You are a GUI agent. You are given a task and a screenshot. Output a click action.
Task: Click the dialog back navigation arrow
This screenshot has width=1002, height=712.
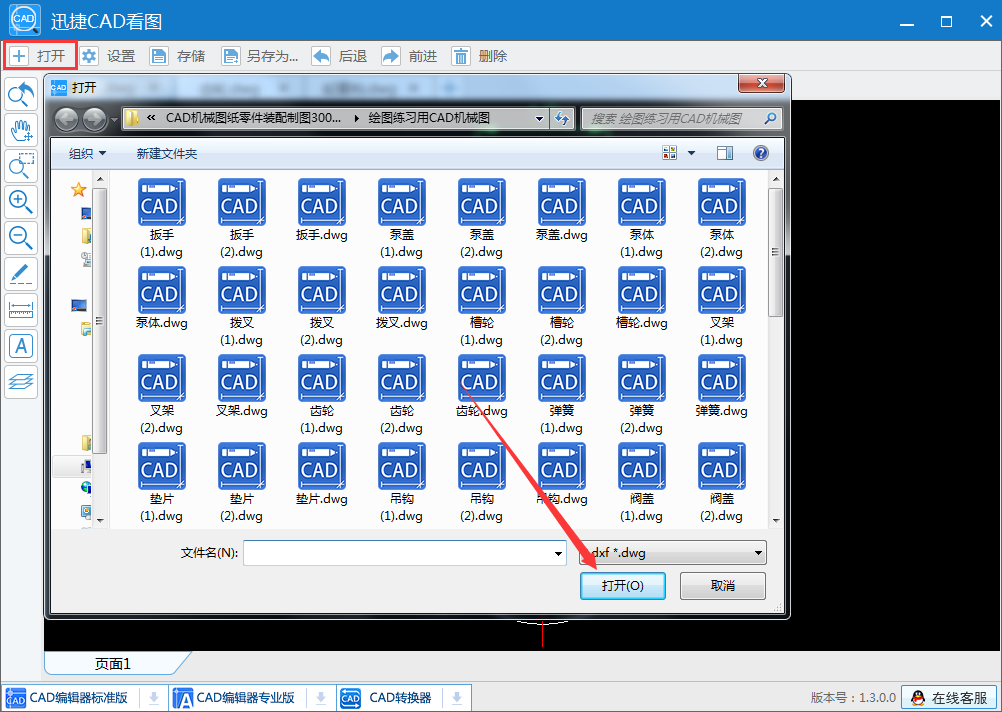point(66,118)
